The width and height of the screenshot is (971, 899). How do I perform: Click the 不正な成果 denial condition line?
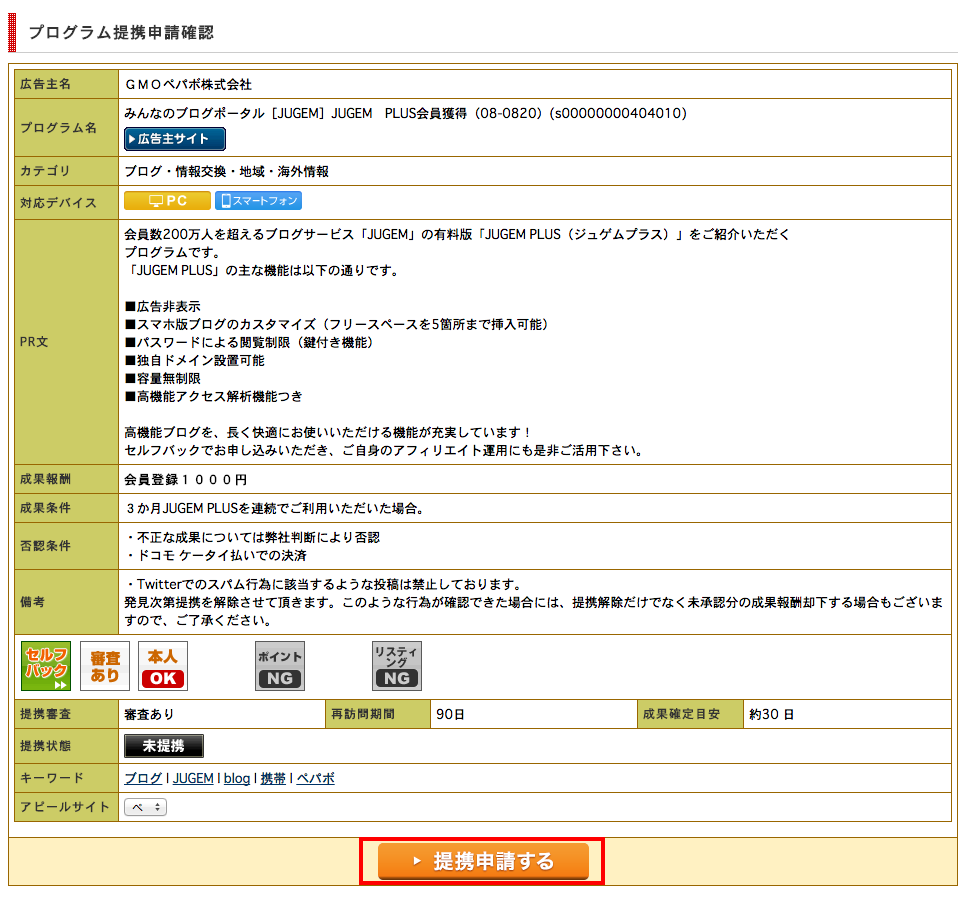(253, 537)
